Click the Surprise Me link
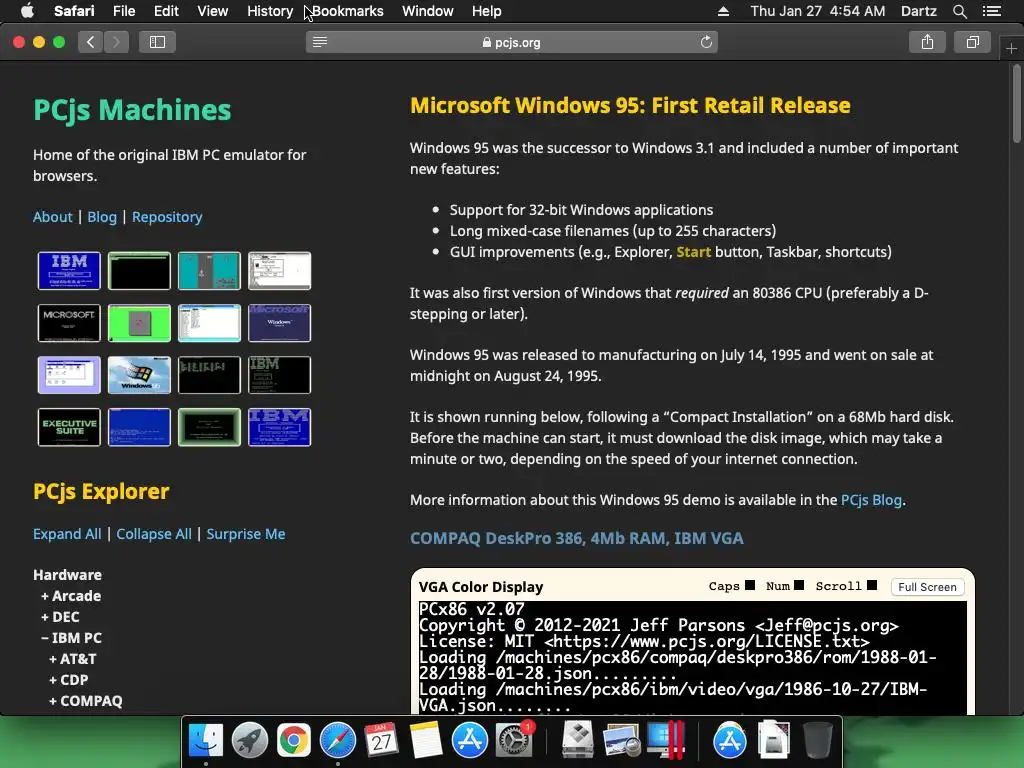 [x=246, y=534]
